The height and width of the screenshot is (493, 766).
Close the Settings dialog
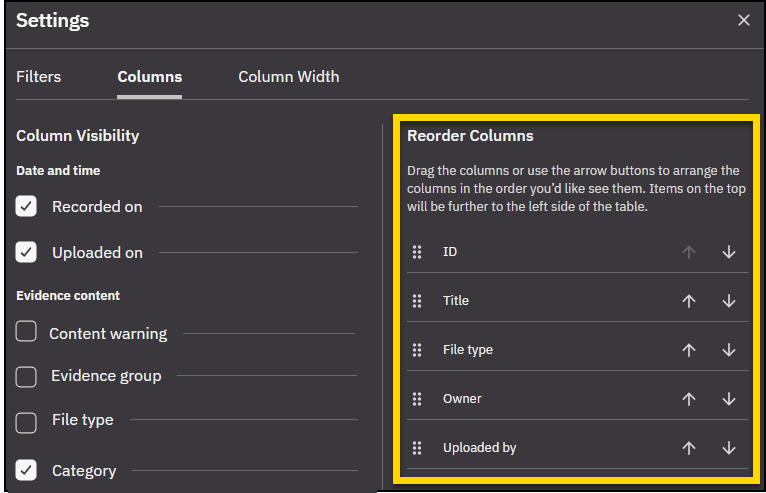[743, 20]
